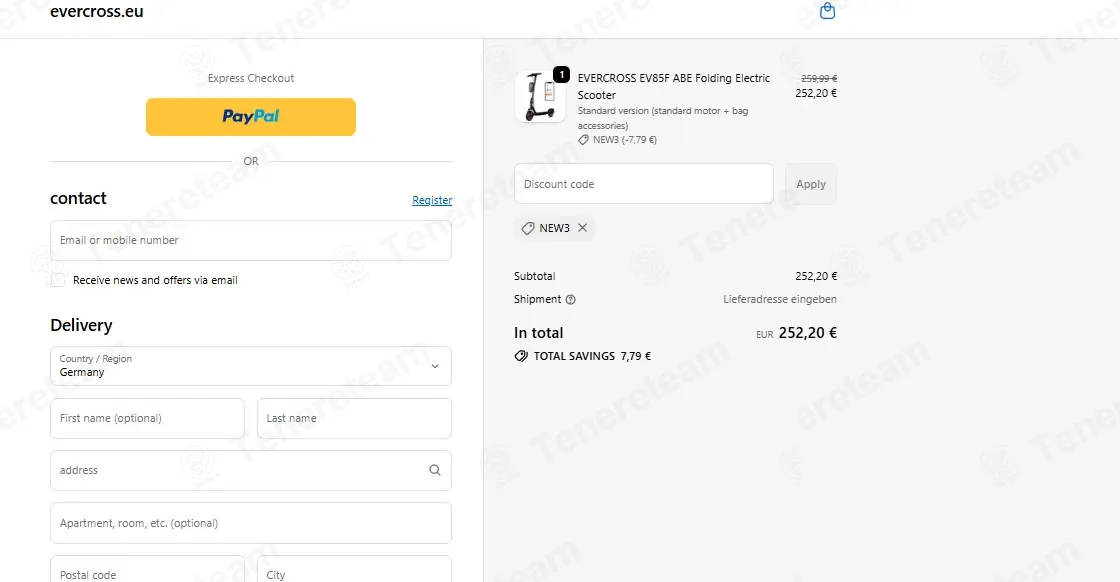
Task: Focus the Discount code field
Action: pyautogui.click(x=644, y=184)
